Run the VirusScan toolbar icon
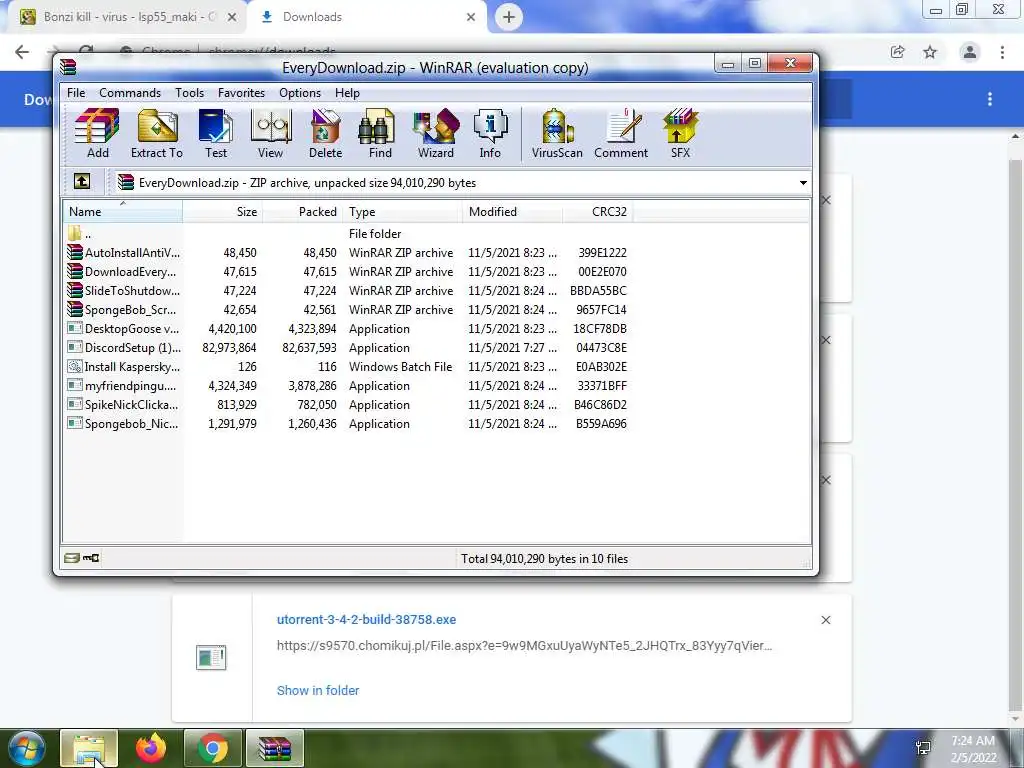 pyautogui.click(x=557, y=134)
